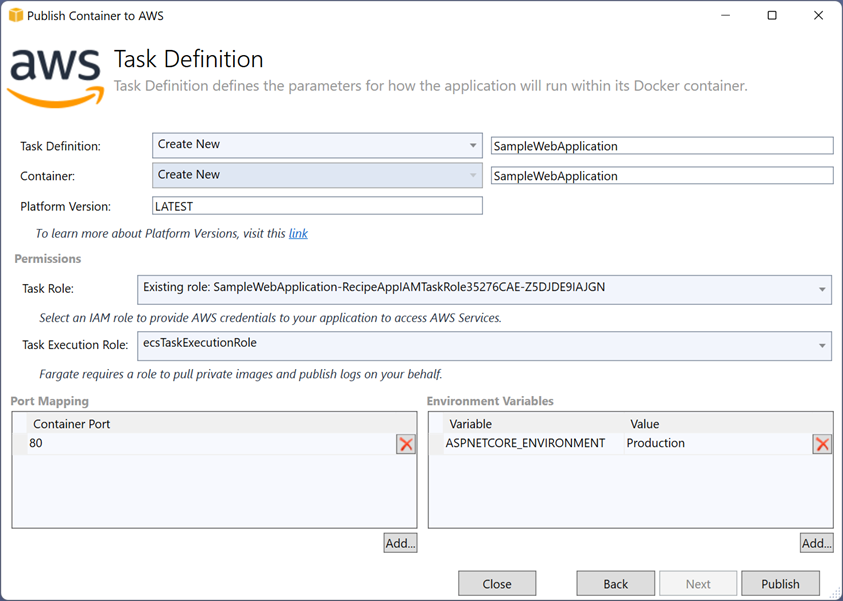Expand the Task Role dropdown
843x601 pixels.
tap(484, 289)
